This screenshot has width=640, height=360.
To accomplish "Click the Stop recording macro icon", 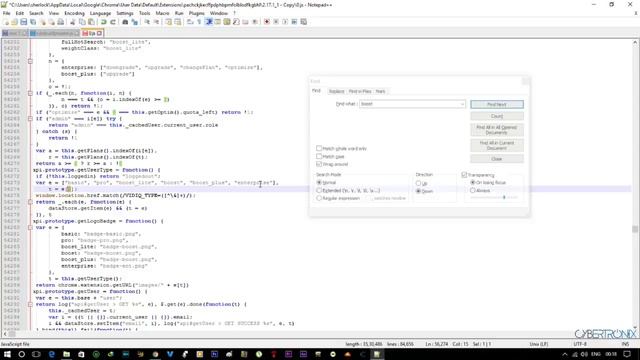I will coord(276,22).
